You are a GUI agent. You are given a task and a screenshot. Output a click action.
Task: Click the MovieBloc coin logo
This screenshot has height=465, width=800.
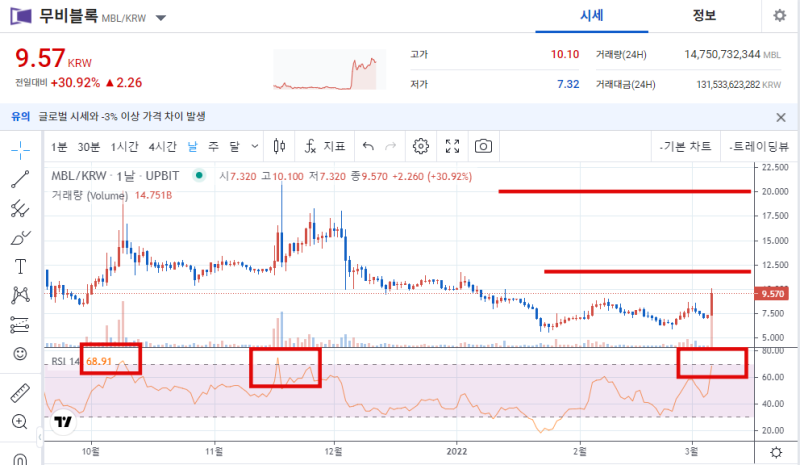21,16
